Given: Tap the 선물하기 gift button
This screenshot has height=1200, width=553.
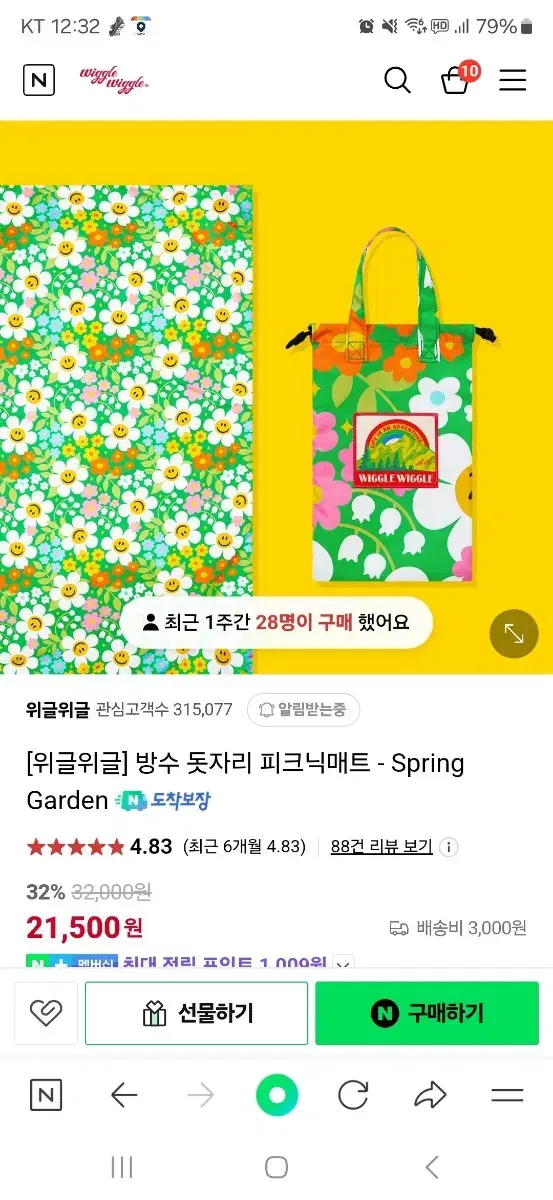Looking at the screenshot, I should pos(196,1013).
